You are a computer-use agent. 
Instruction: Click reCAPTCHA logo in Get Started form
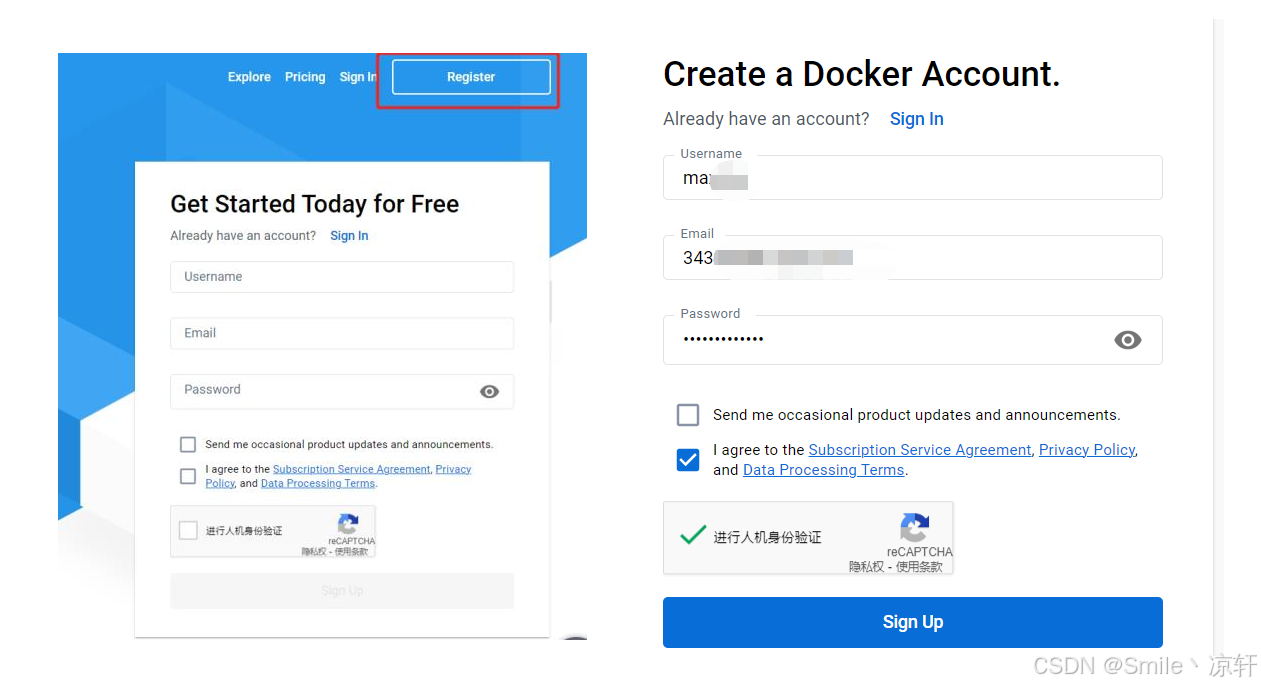[348, 524]
